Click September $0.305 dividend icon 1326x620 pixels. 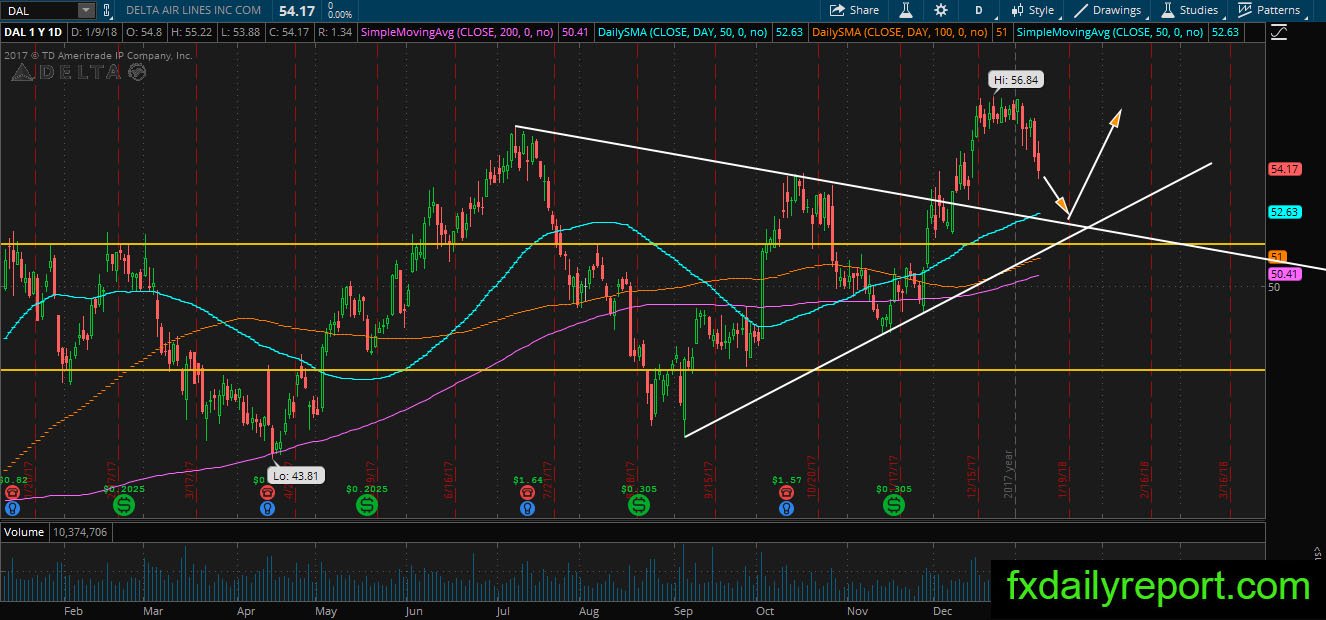pos(638,505)
